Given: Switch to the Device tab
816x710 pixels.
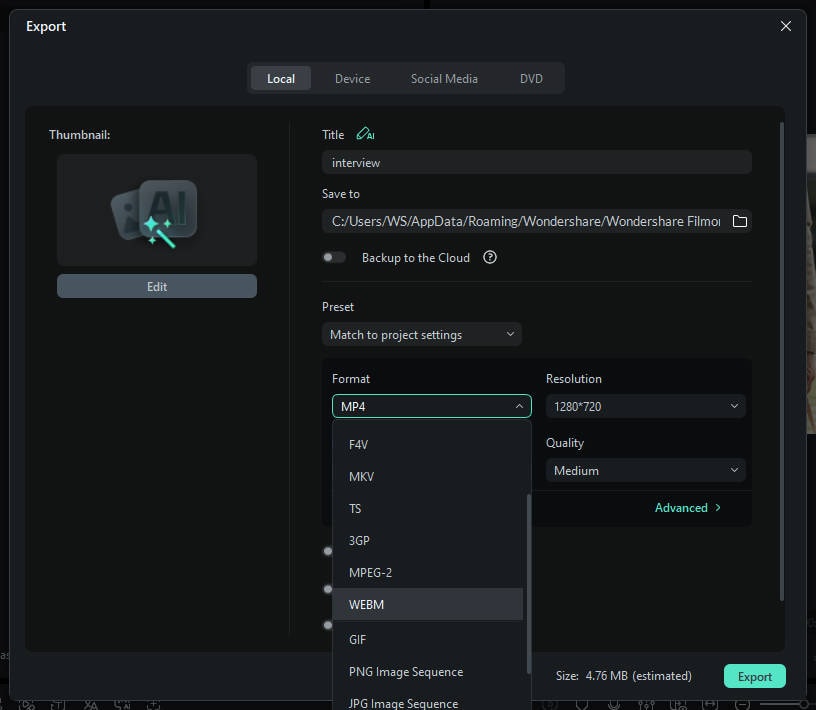Looking at the screenshot, I should 352,78.
